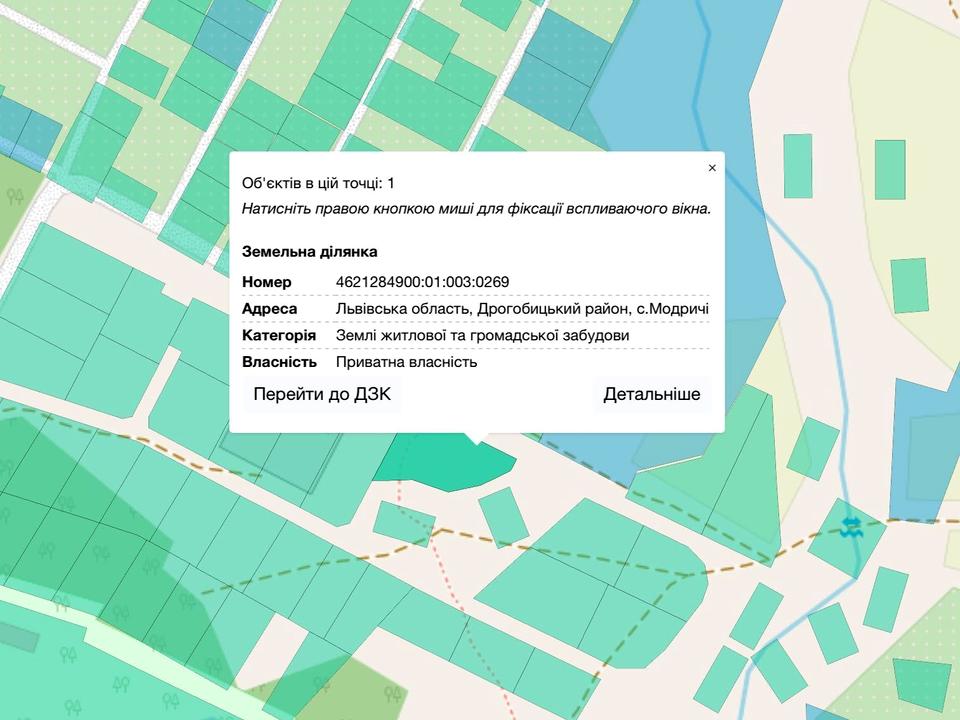The image size is (960, 720).
Task: Select the cadastral number 4621284900:01:003:0269
Action: point(422,282)
